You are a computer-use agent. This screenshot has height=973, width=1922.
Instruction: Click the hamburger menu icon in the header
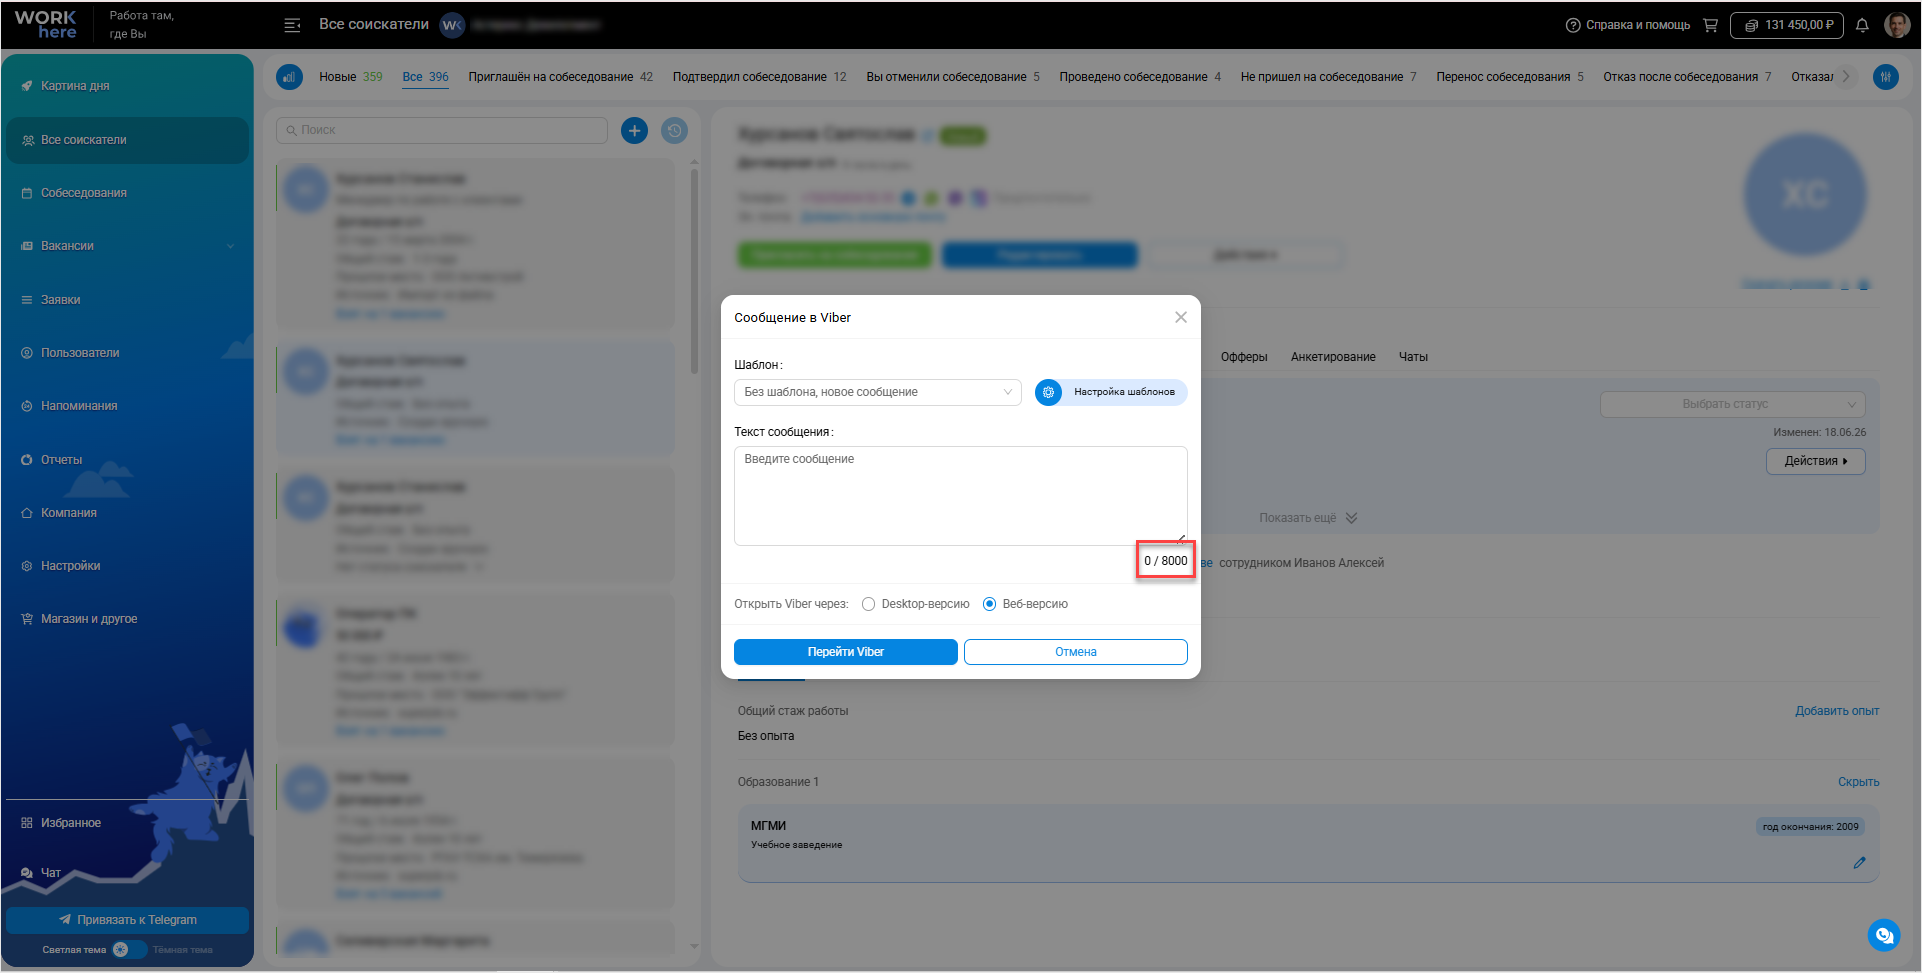coord(292,25)
